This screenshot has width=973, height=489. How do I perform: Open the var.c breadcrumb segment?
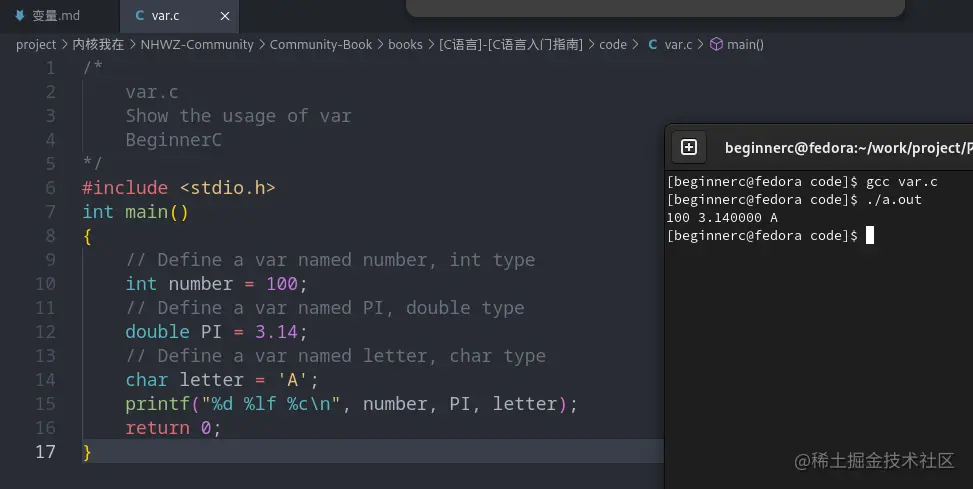[x=678, y=45]
